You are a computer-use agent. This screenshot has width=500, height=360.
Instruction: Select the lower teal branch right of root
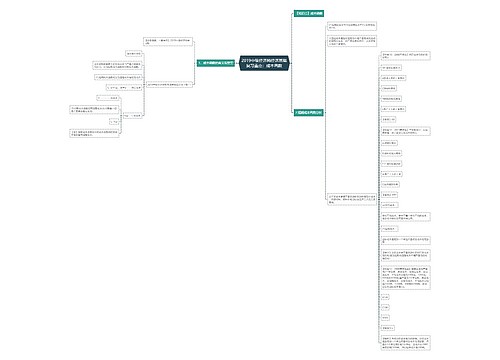pos(309,112)
